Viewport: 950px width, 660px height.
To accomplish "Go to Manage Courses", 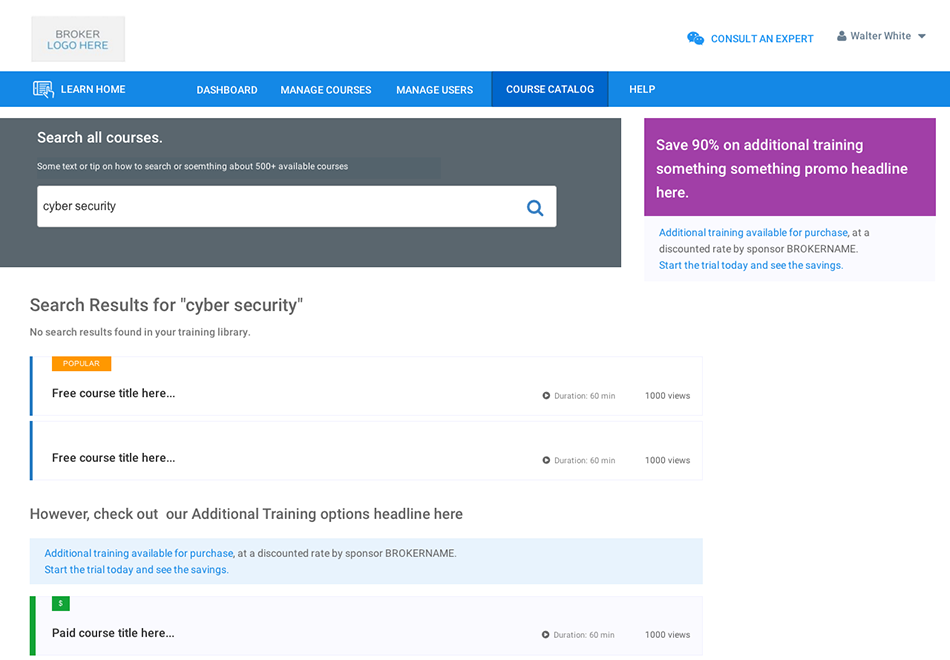I will coord(326,90).
